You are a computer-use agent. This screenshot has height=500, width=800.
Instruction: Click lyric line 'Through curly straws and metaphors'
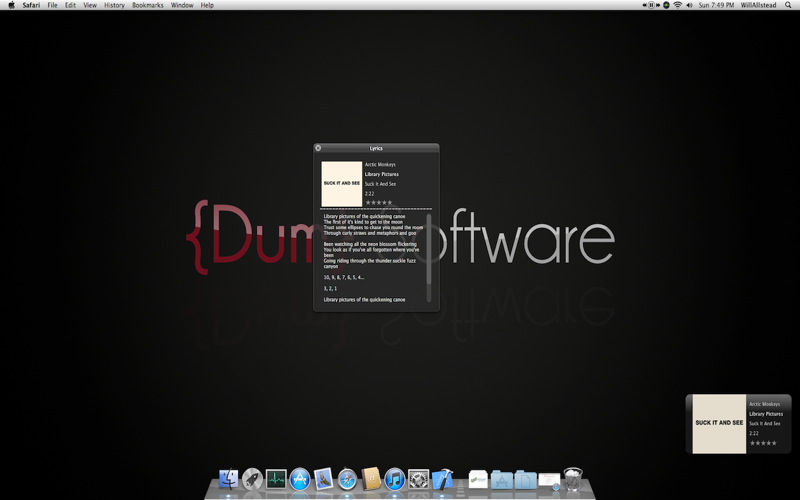click(370, 233)
